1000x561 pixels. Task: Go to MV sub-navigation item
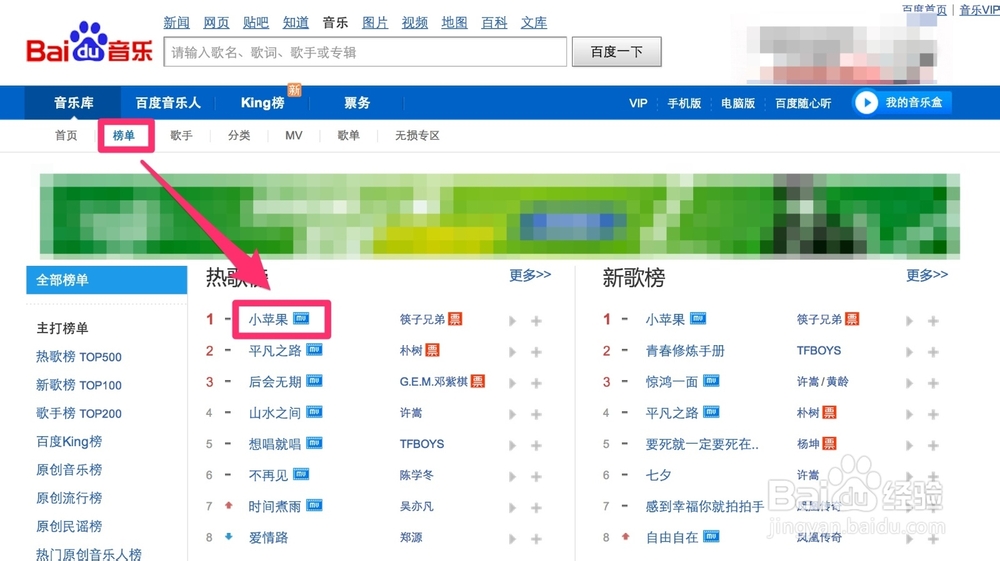pos(293,135)
